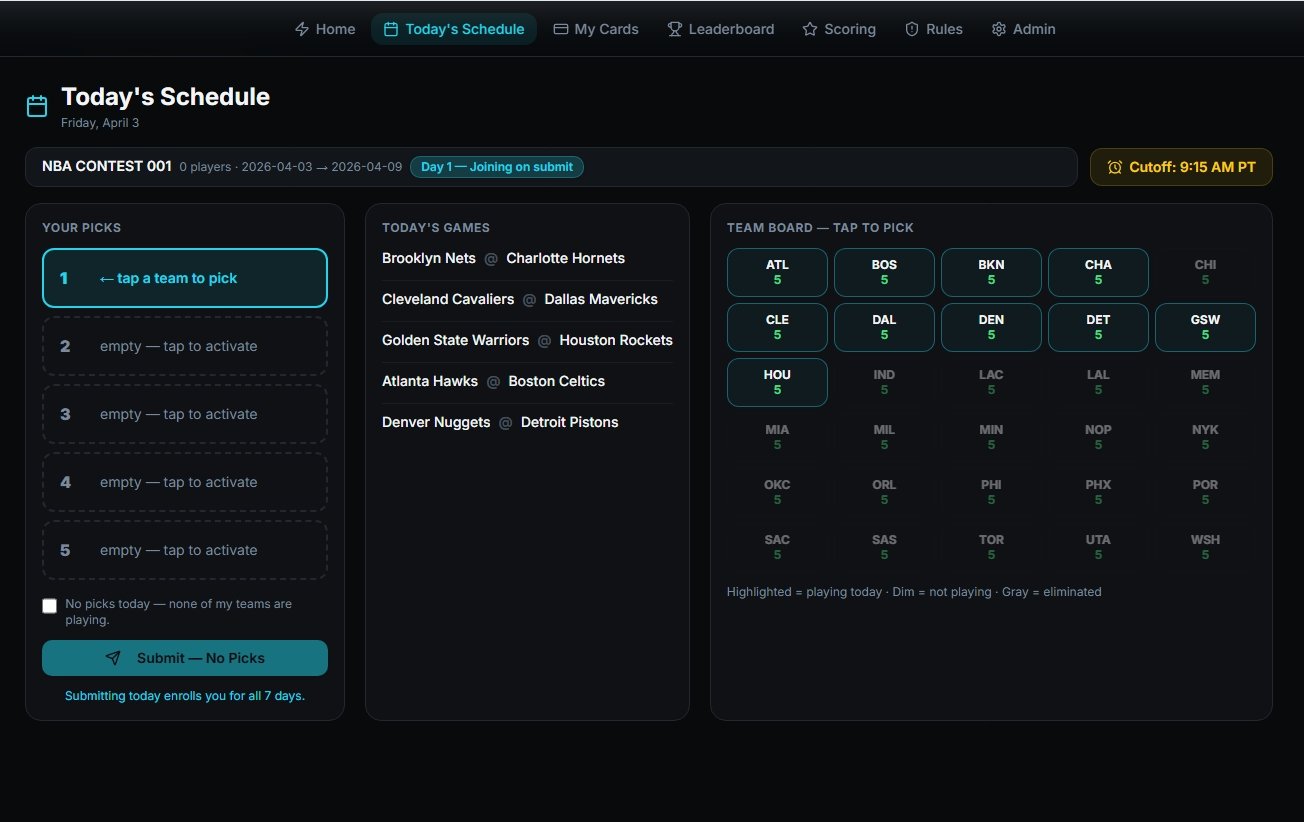The image size is (1304, 822).
Task: Click the shield icon beside Rules
Action: tap(912, 29)
